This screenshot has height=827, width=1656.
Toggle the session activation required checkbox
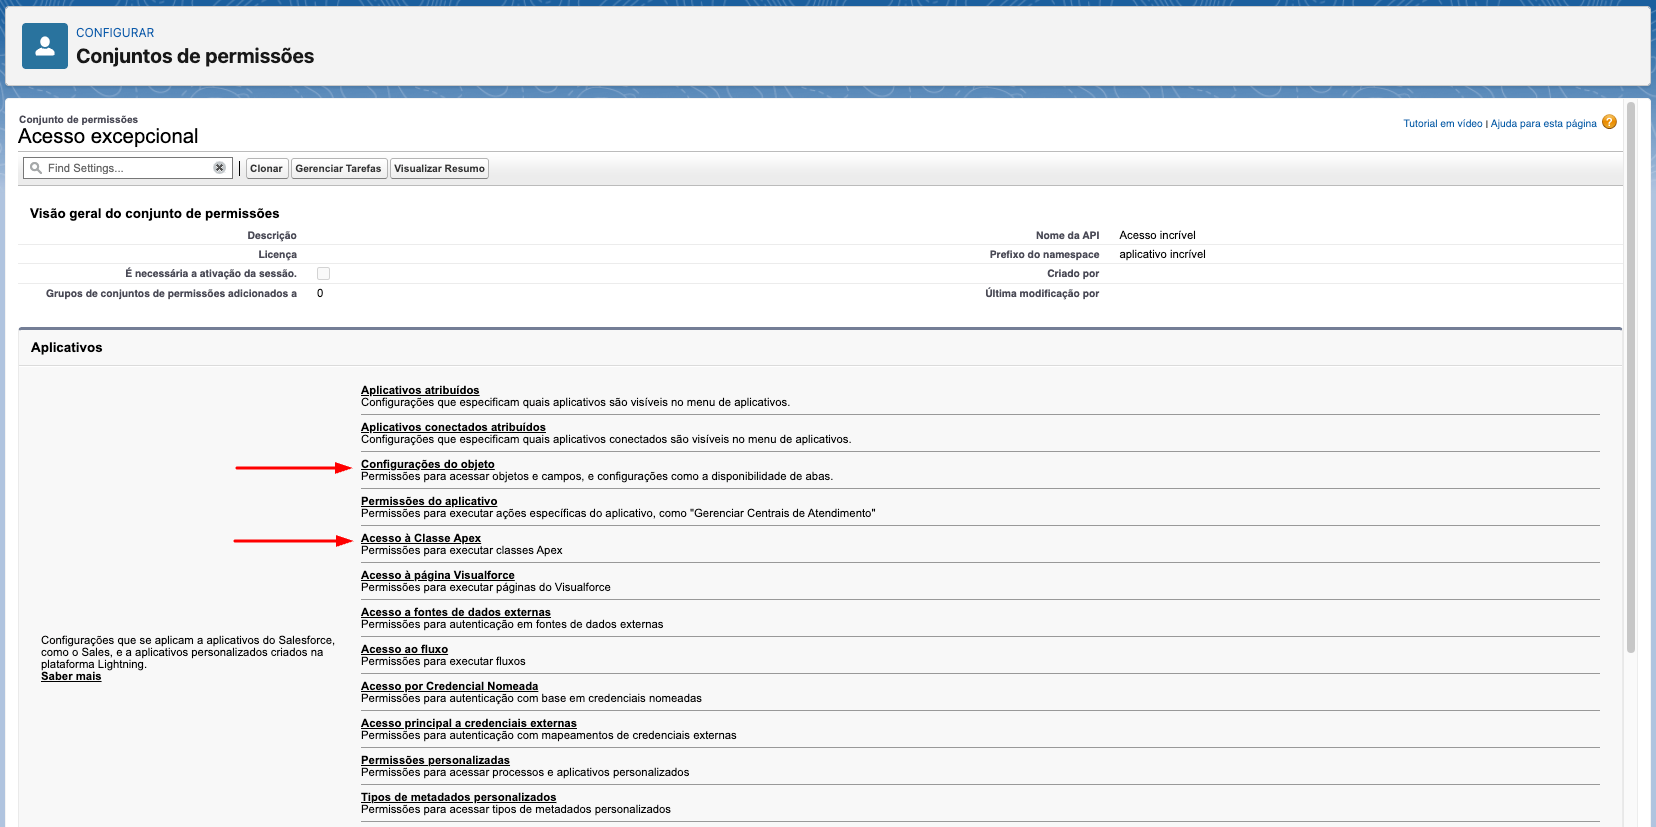coord(323,273)
